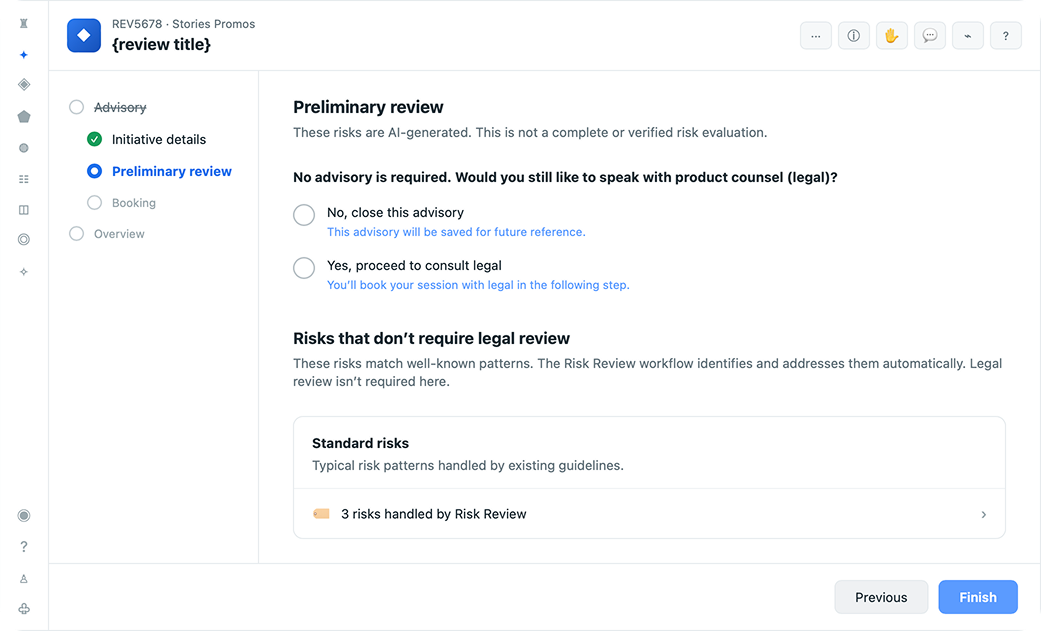Open the more options ellipsis button

click(816, 36)
